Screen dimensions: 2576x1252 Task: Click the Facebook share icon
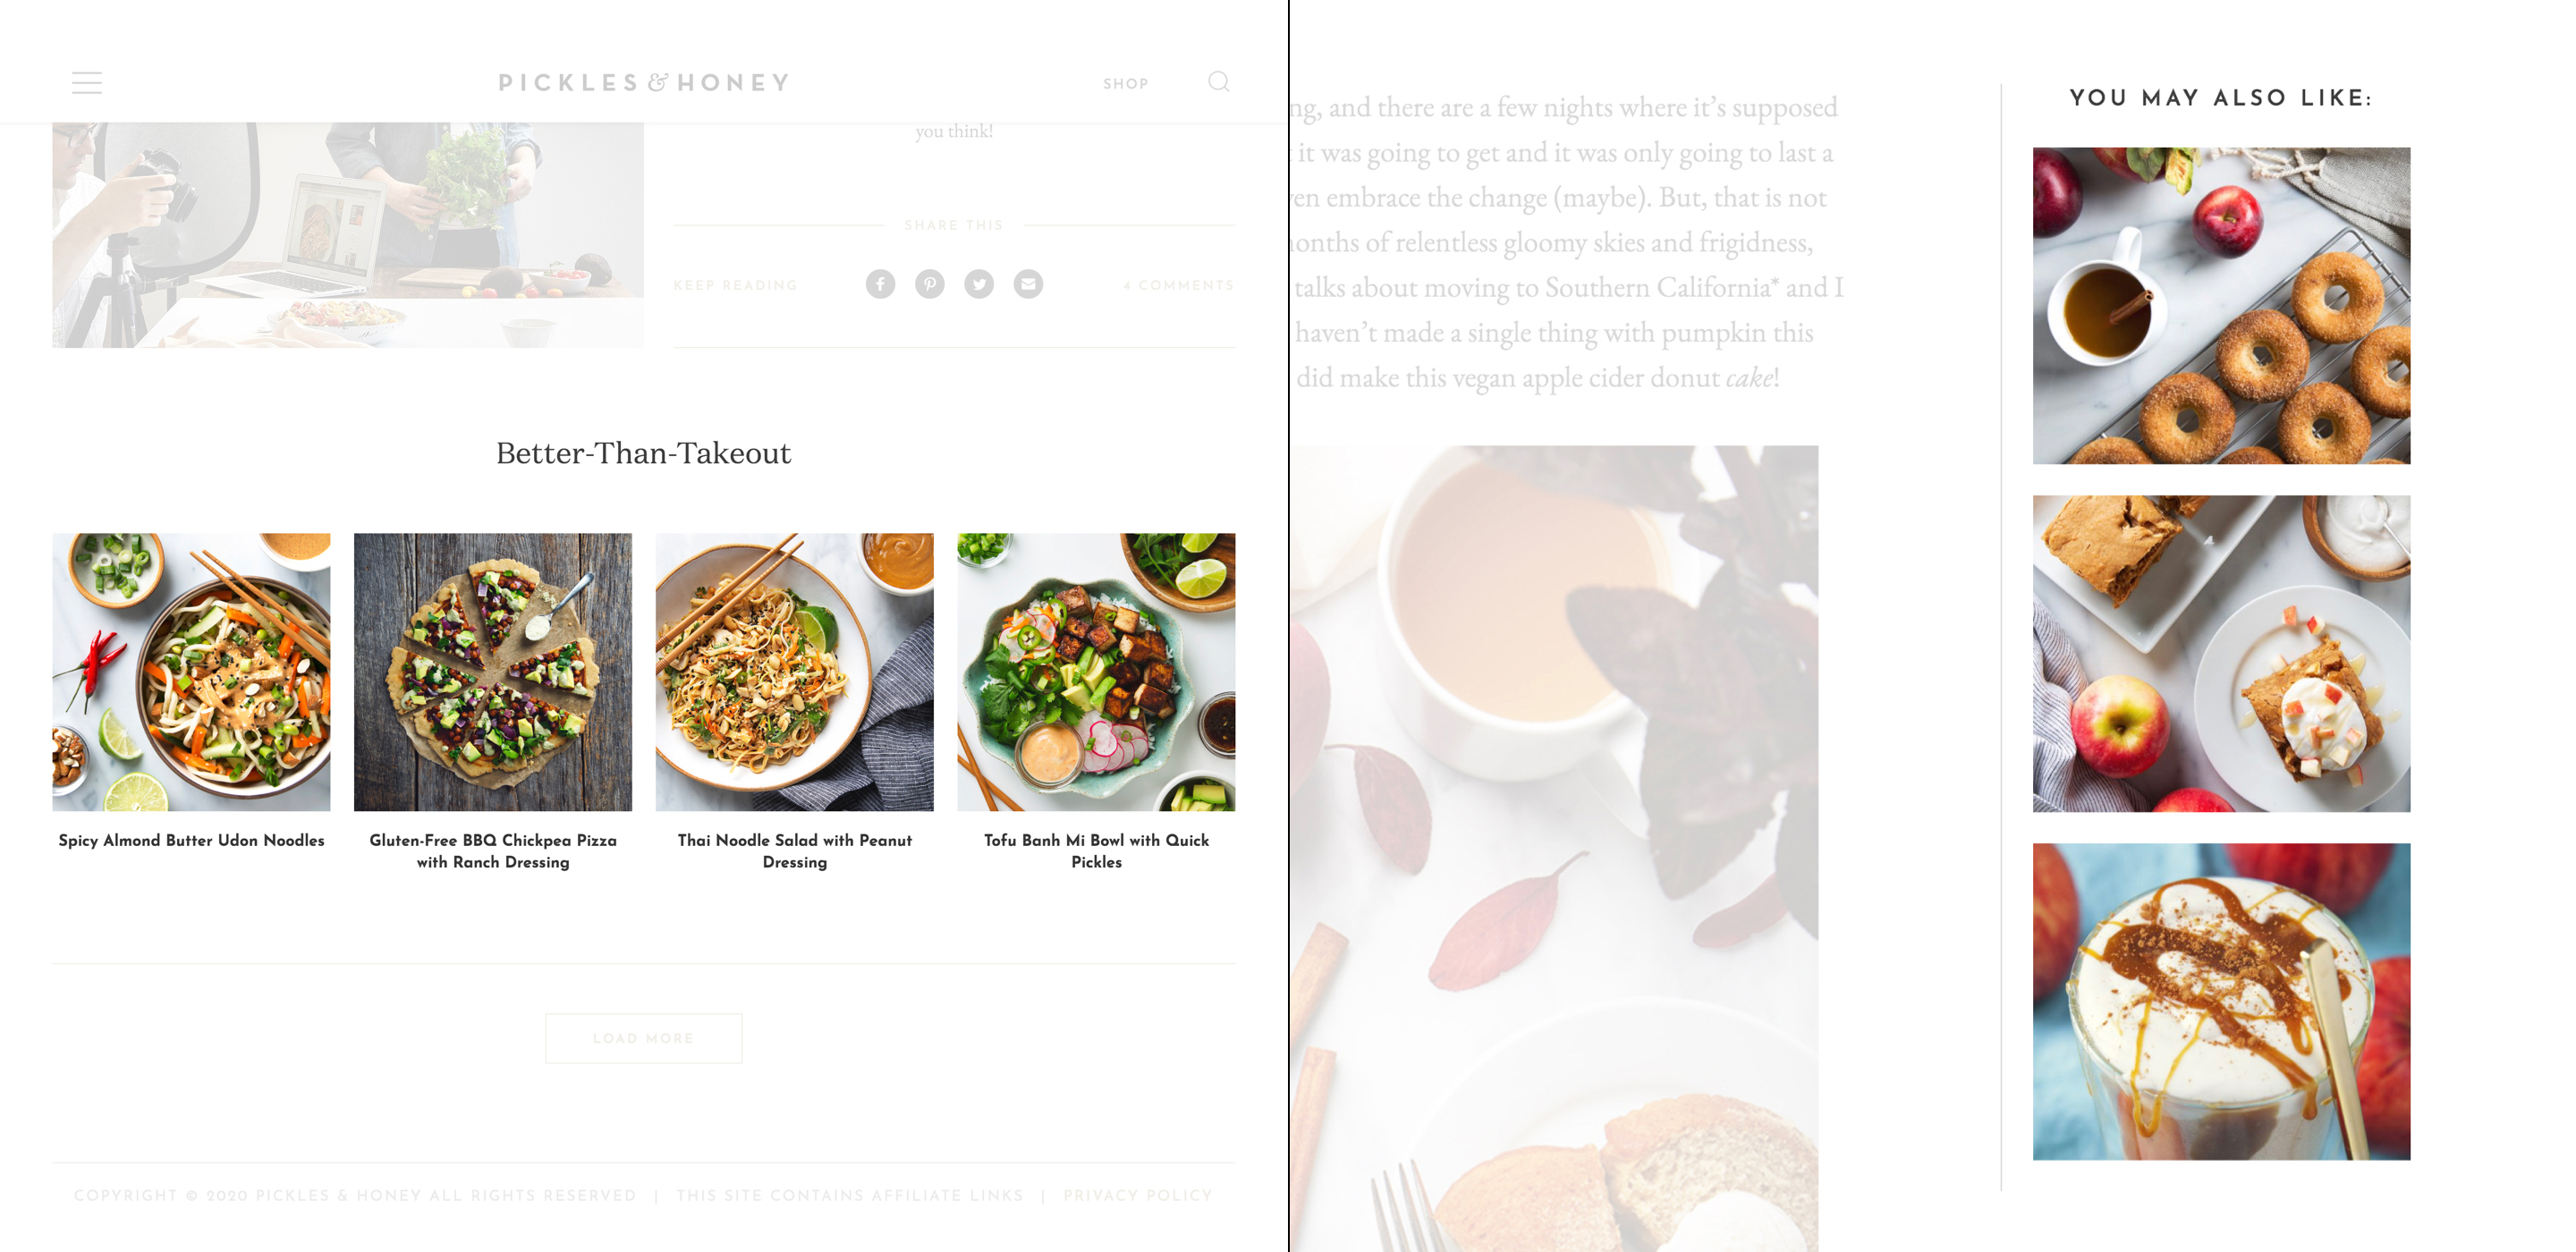(x=882, y=283)
